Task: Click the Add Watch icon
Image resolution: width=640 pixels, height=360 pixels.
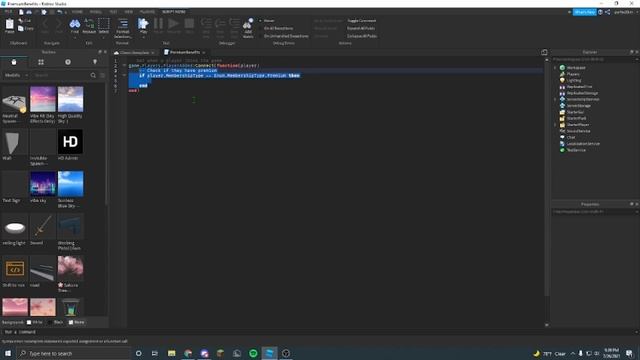Action: [248, 24]
